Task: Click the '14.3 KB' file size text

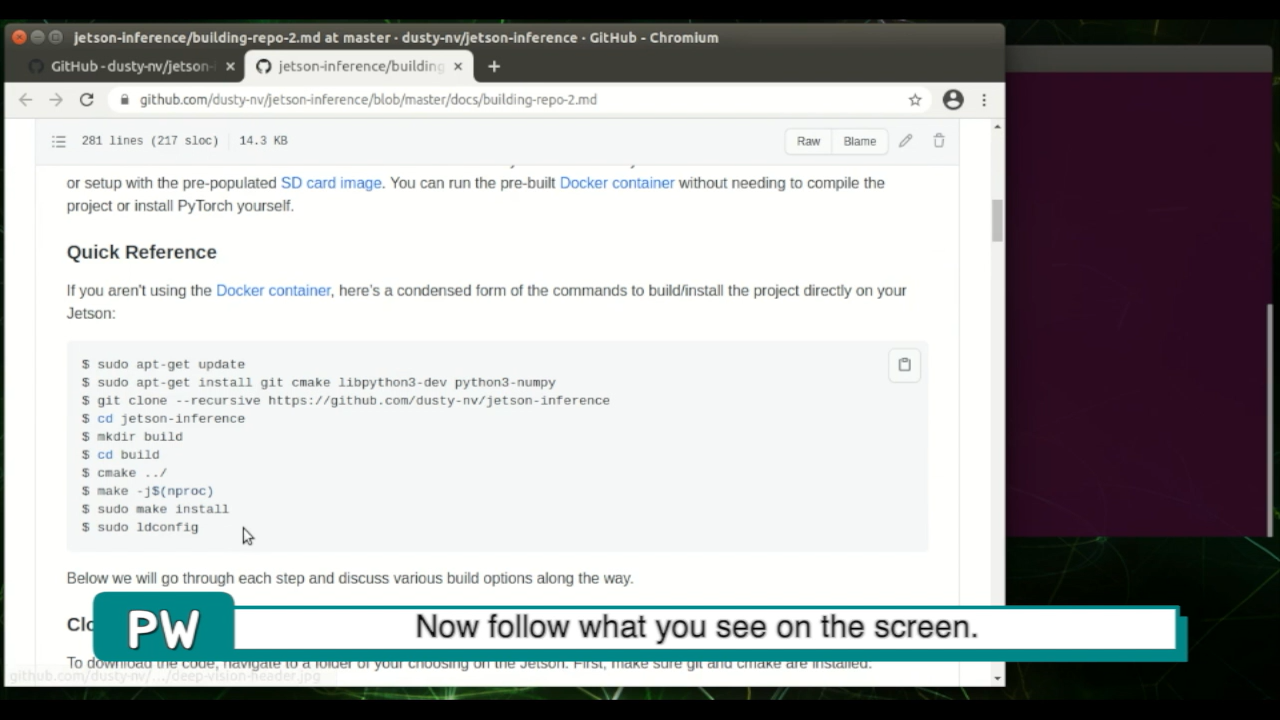Action: pyautogui.click(x=263, y=141)
